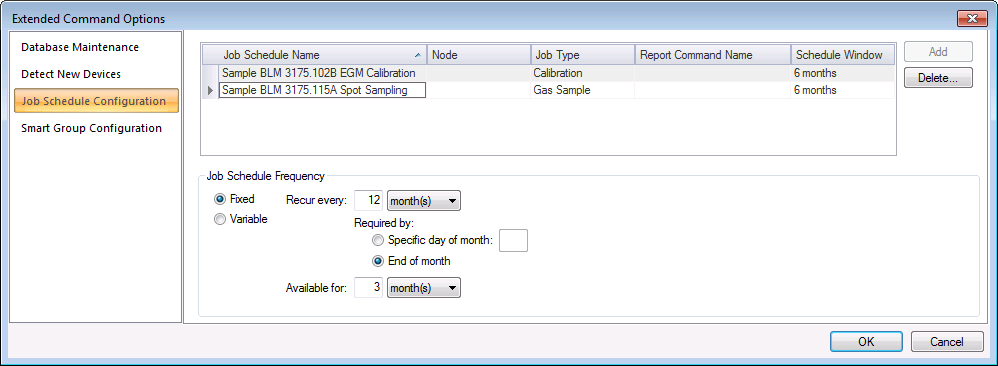The image size is (998, 366).
Task: Click the Calibration job type cell
Action: 583,73
